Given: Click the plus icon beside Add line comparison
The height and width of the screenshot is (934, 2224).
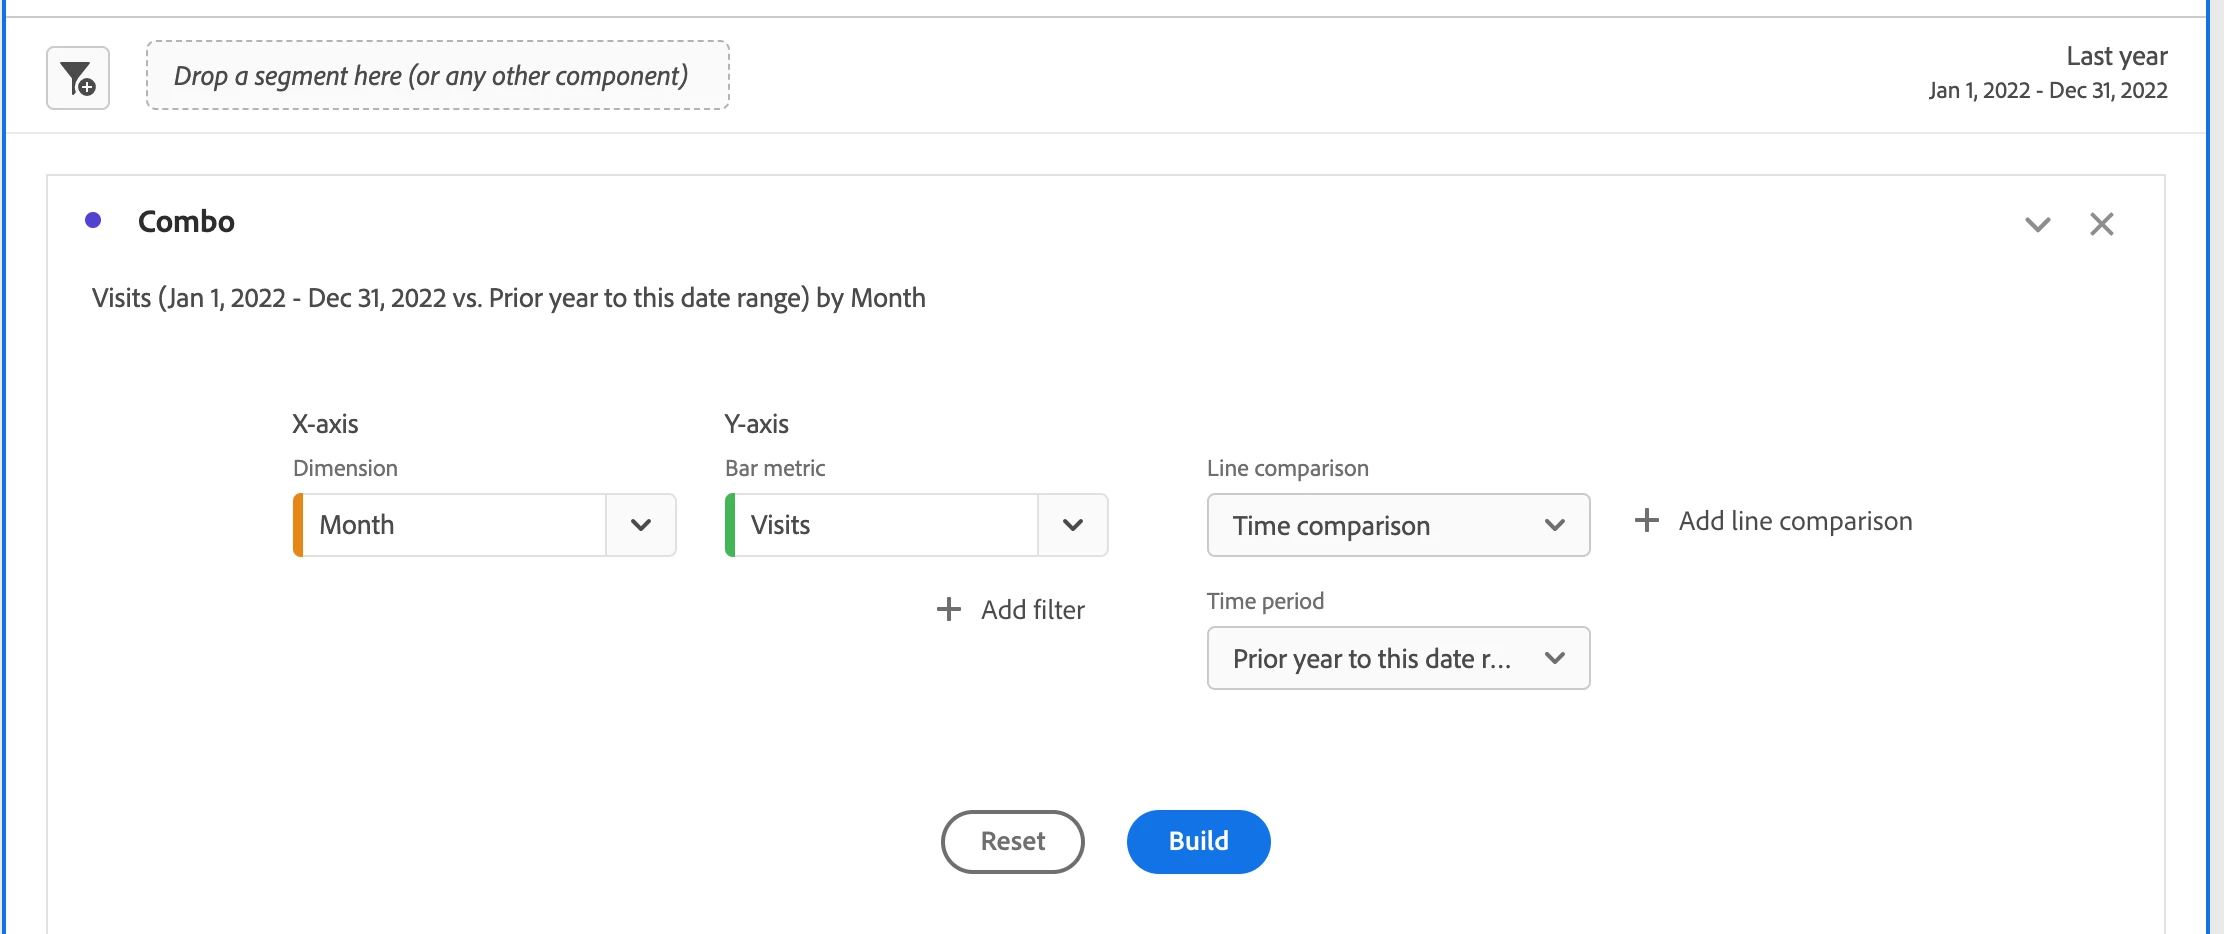Looking at the screenshot, I should (1646, 520).
